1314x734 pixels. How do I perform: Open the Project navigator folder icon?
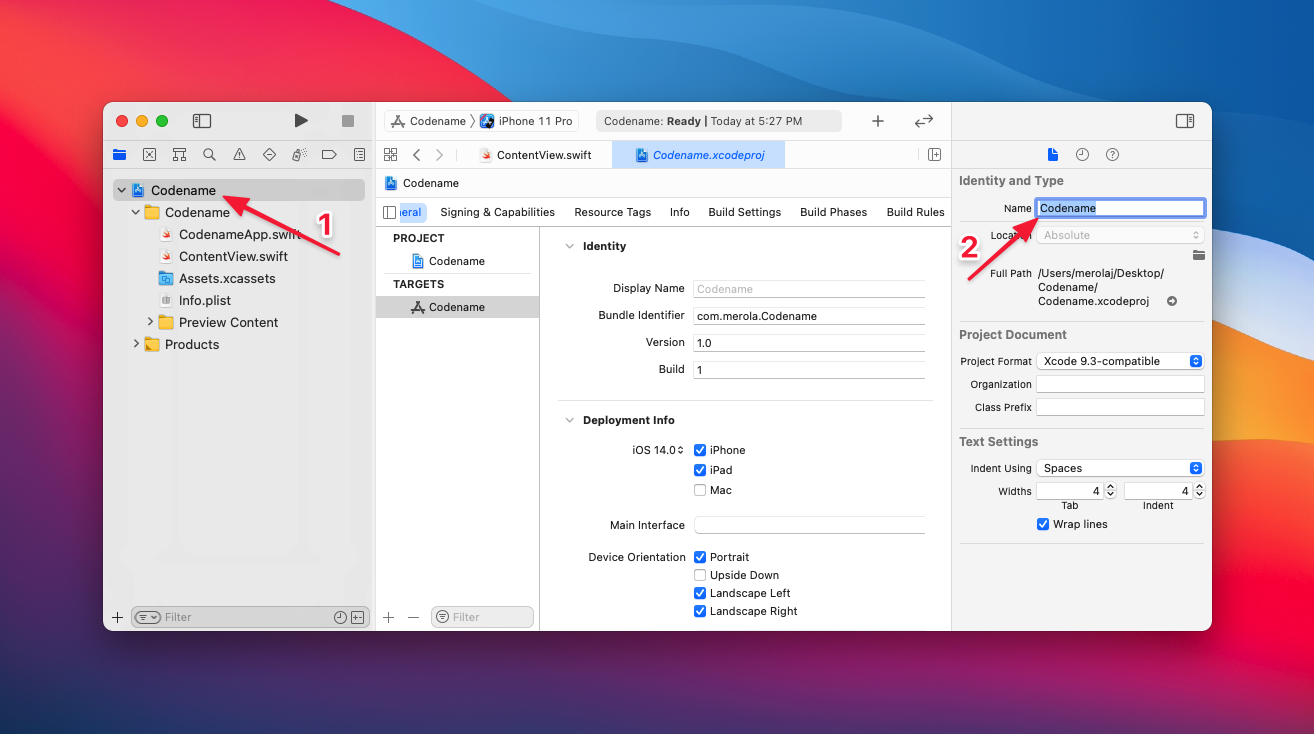click(x=120, y=155)
